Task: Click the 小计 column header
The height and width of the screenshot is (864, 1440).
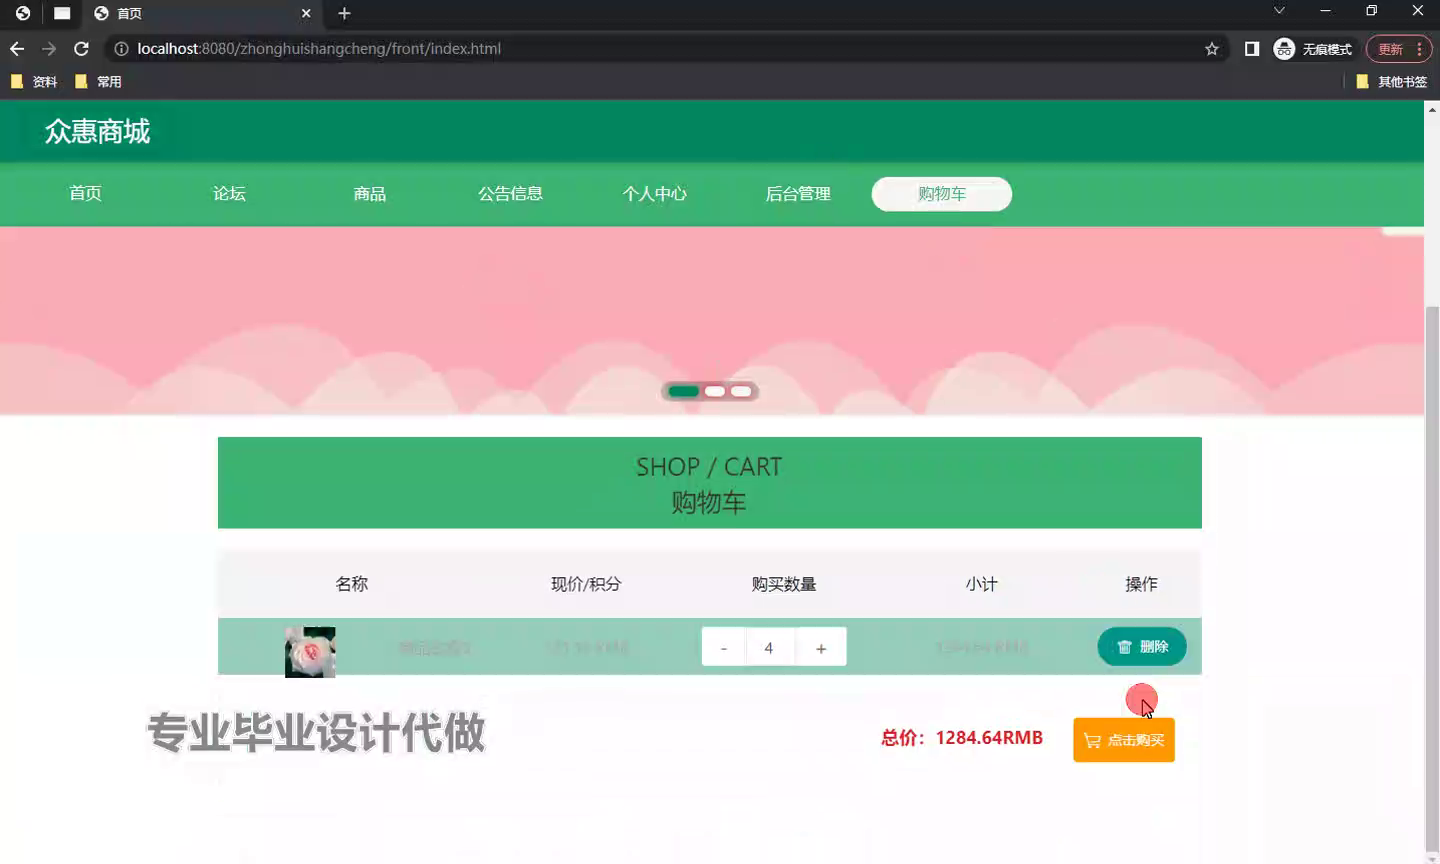Action: (x=982, y=584)
